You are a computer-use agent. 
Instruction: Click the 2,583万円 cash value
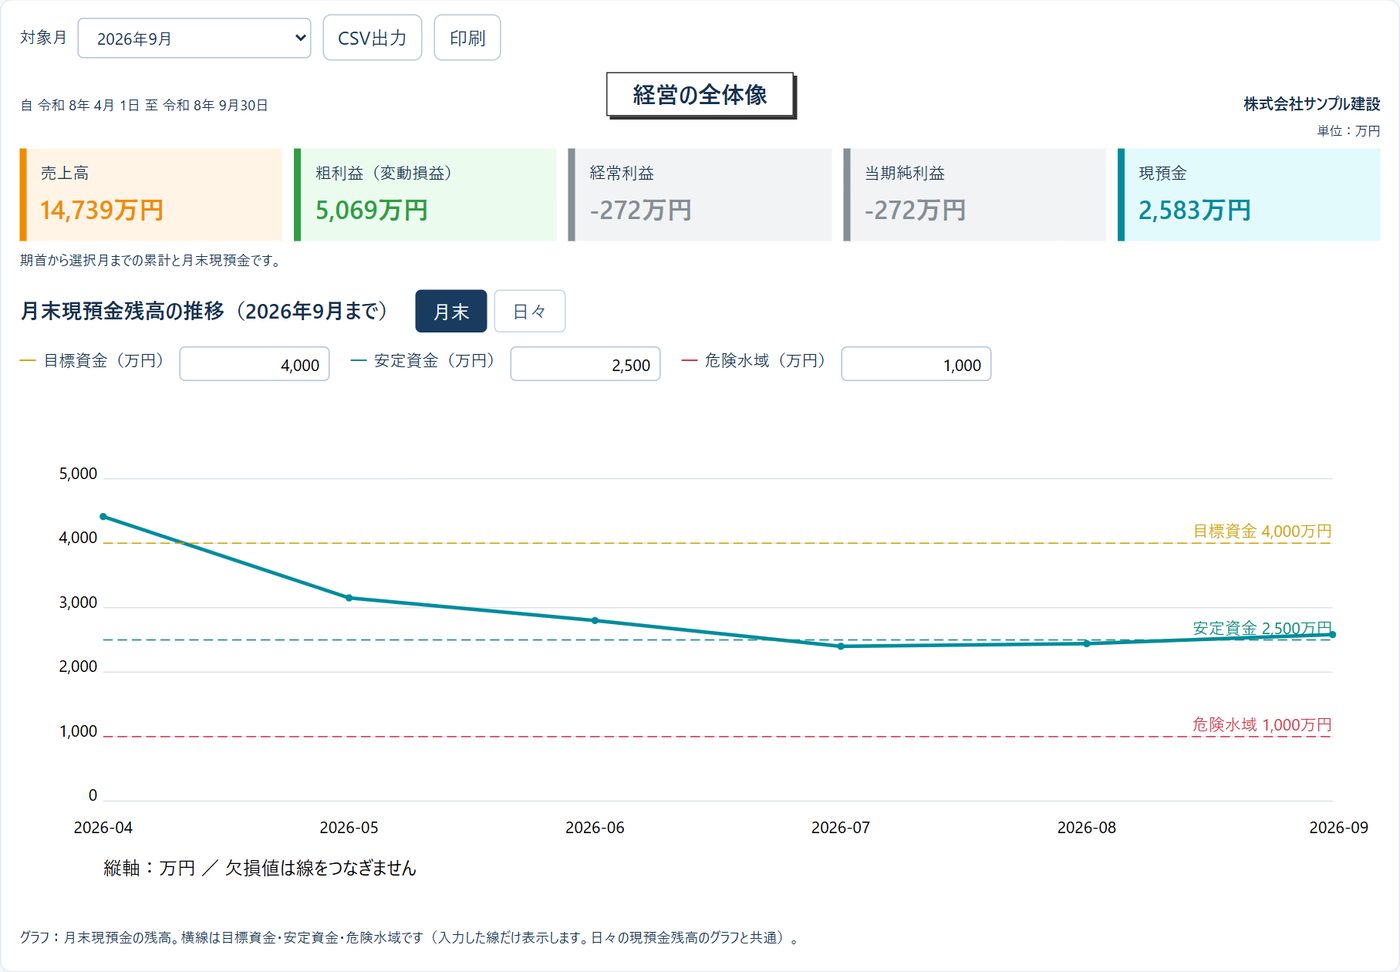click(x=1194, y=210)
